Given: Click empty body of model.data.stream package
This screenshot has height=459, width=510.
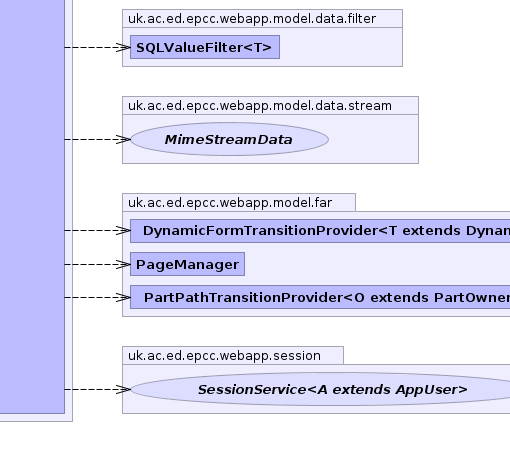Looking at the screenshot, I should pos(373,139).
